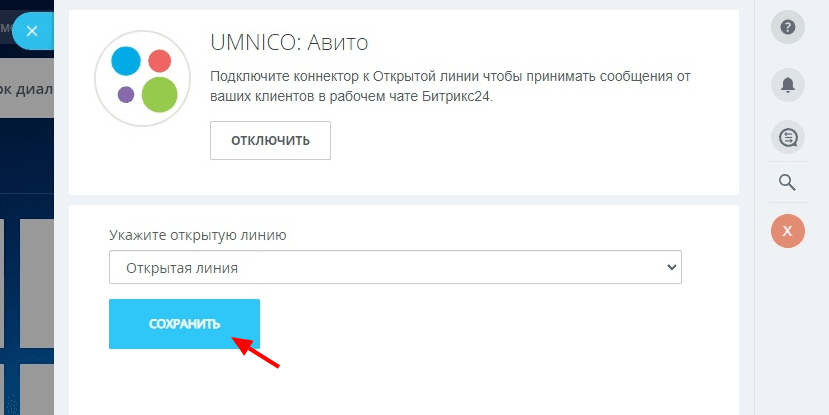Click the blue circle in the Avito logo

click(x=126, y=61)
